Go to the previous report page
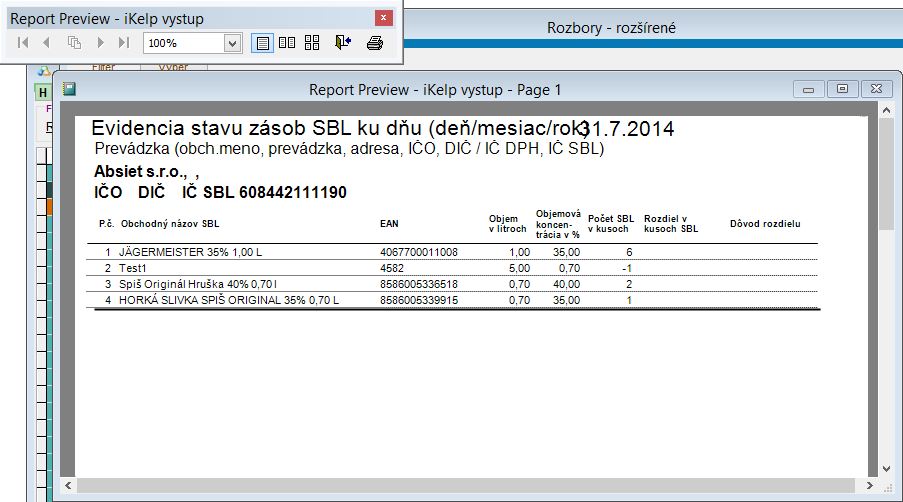This screenshot has height=502, width=903. (x=46, y=43)
